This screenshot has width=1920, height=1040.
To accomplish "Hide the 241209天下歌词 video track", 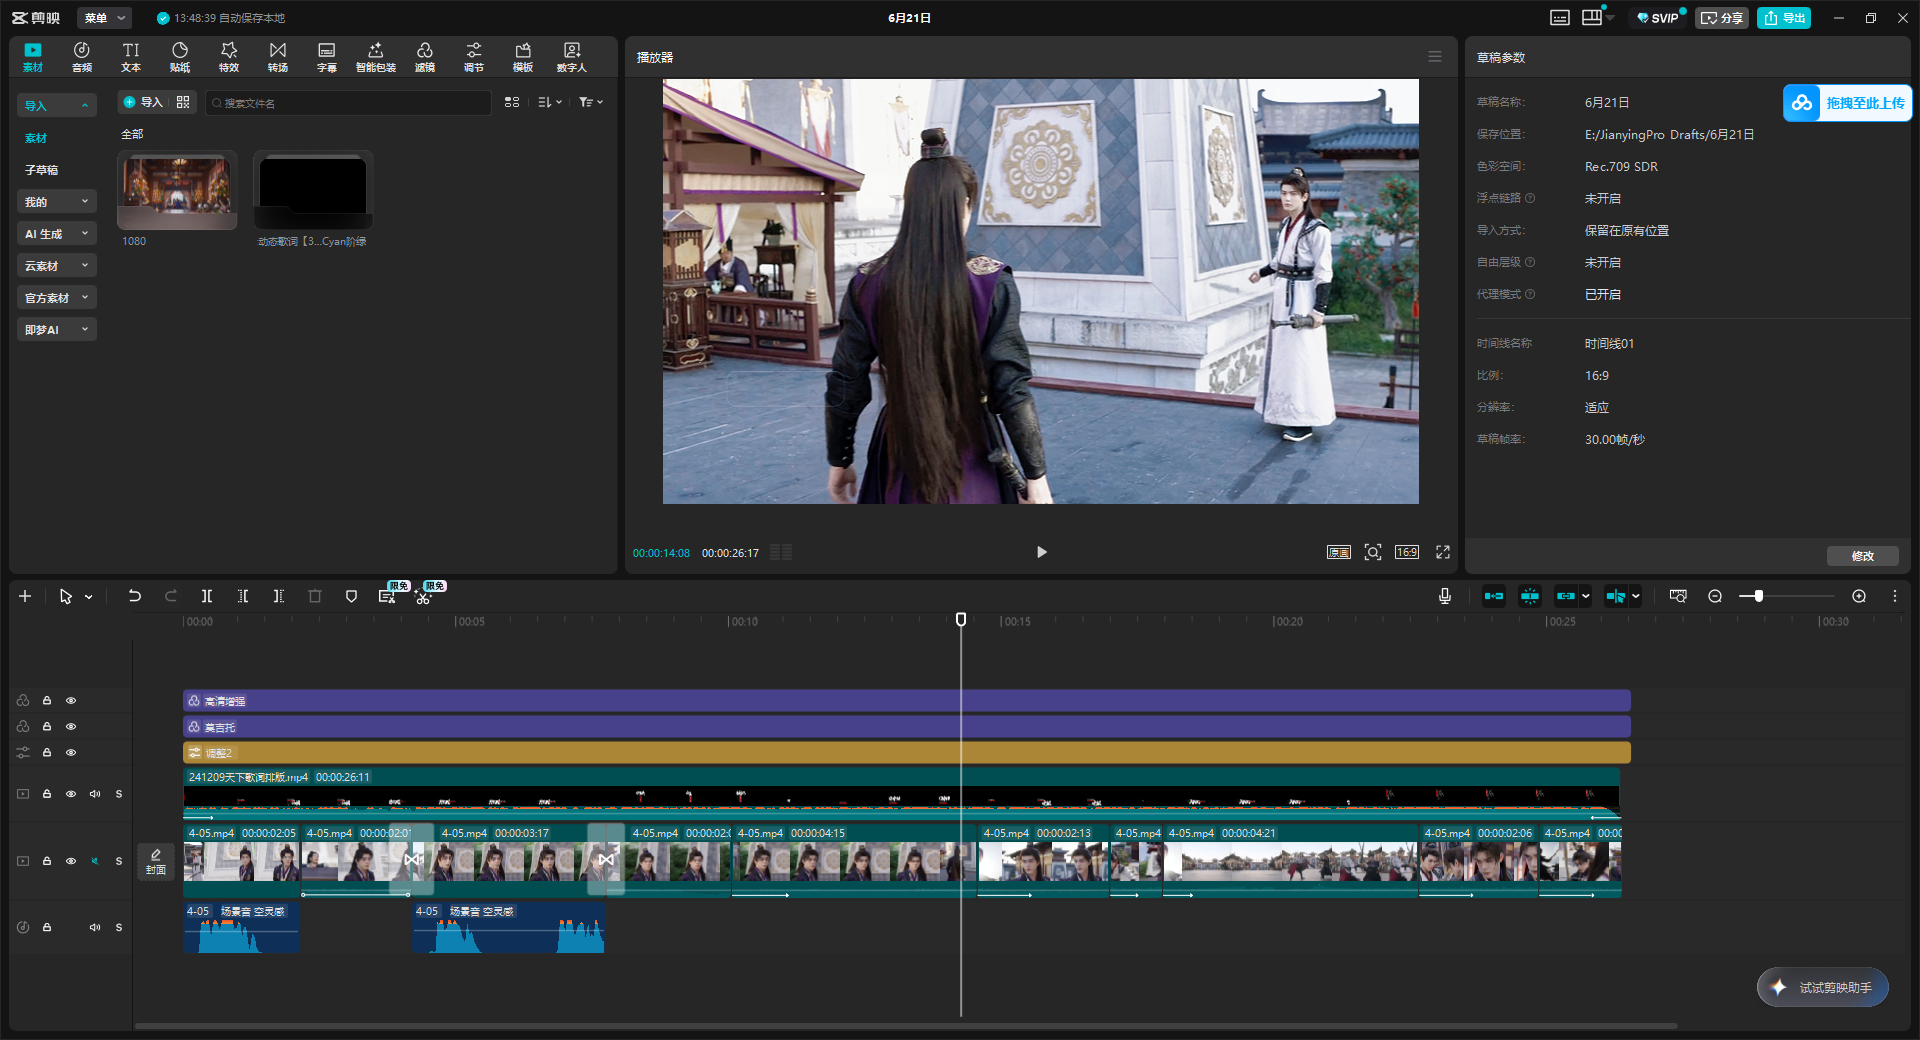I will click(x=71, y=794).
